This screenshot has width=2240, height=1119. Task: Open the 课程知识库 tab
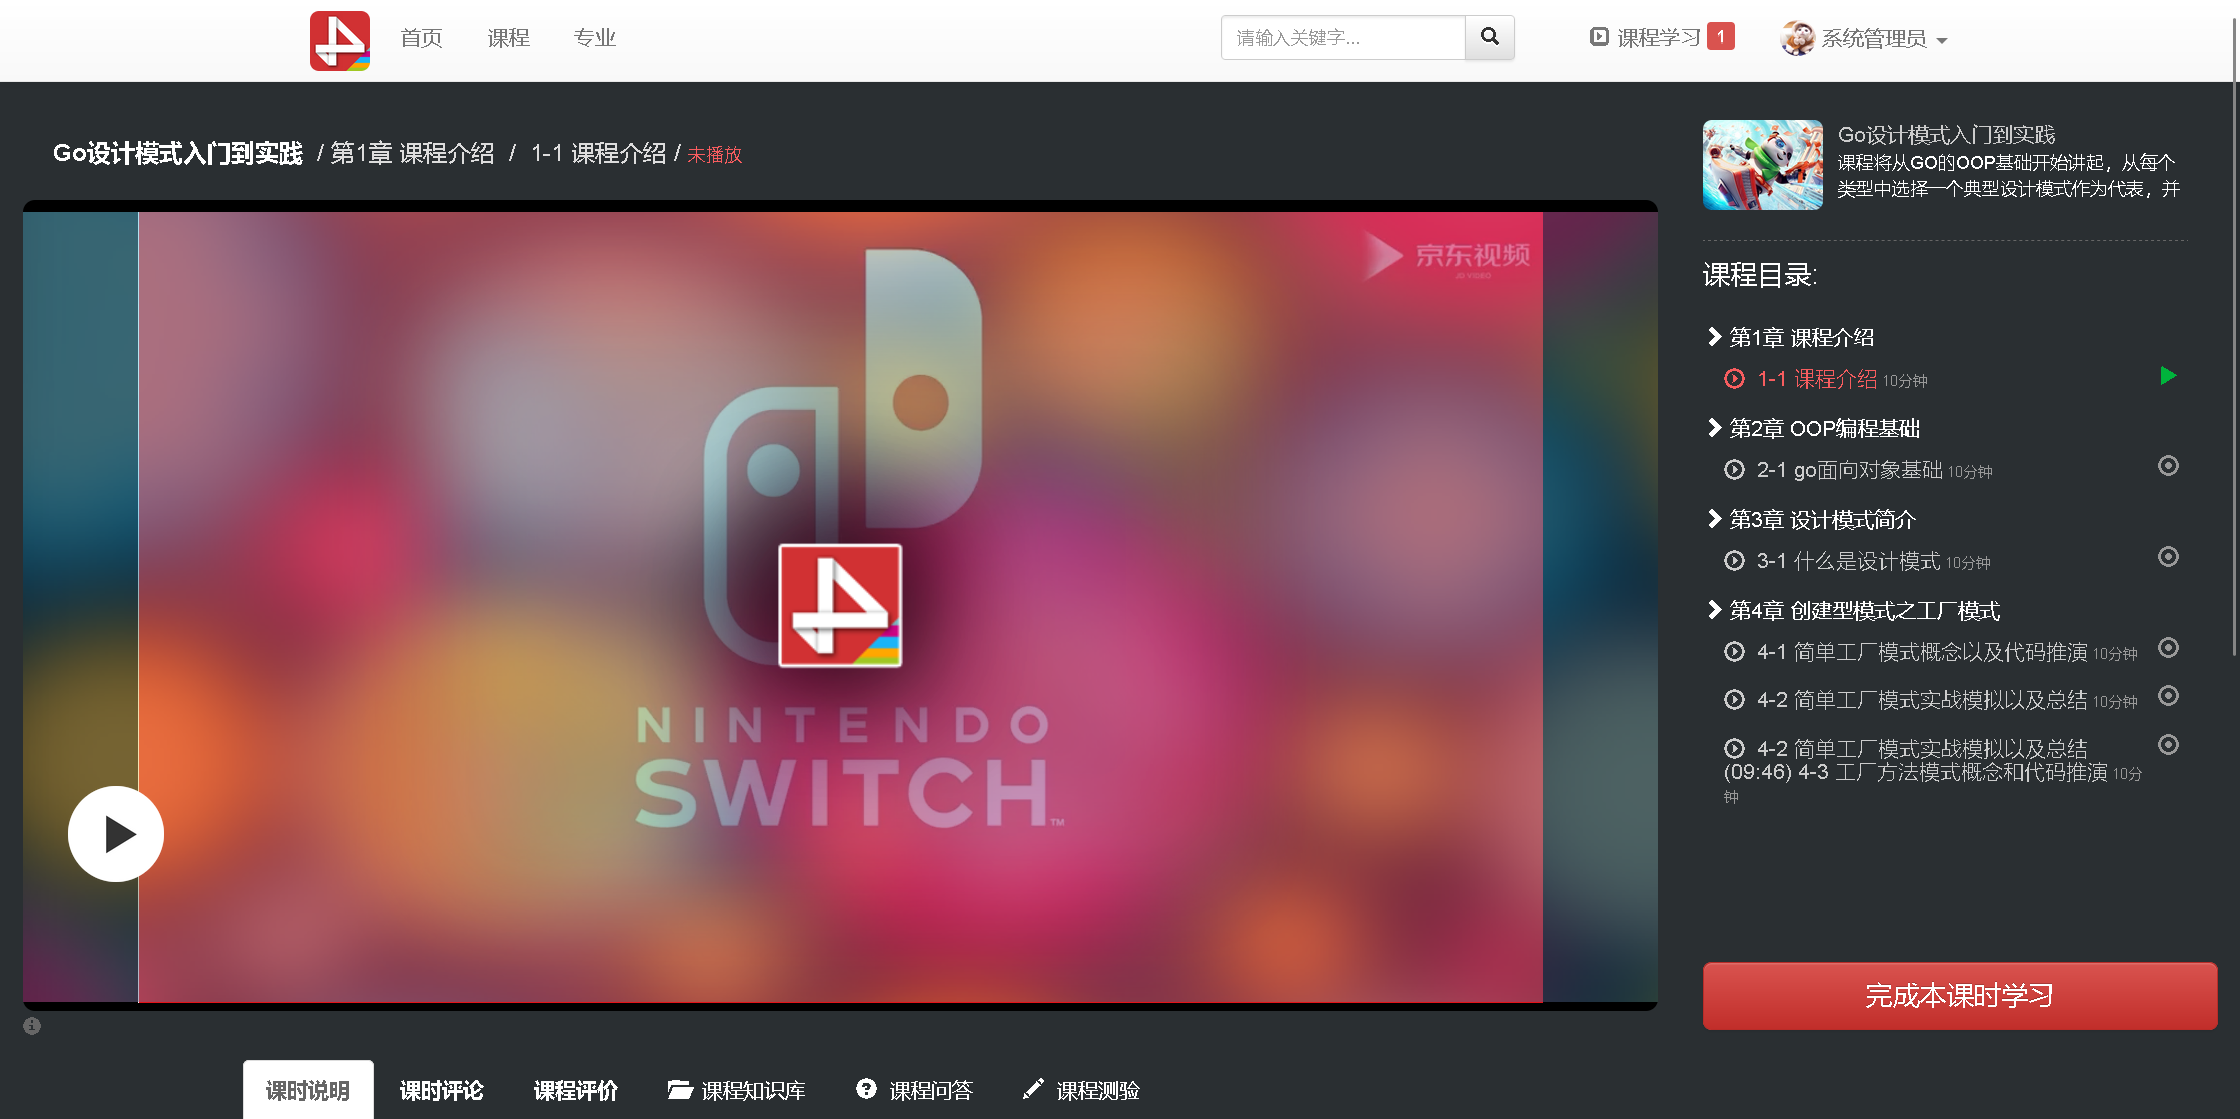737,1090
